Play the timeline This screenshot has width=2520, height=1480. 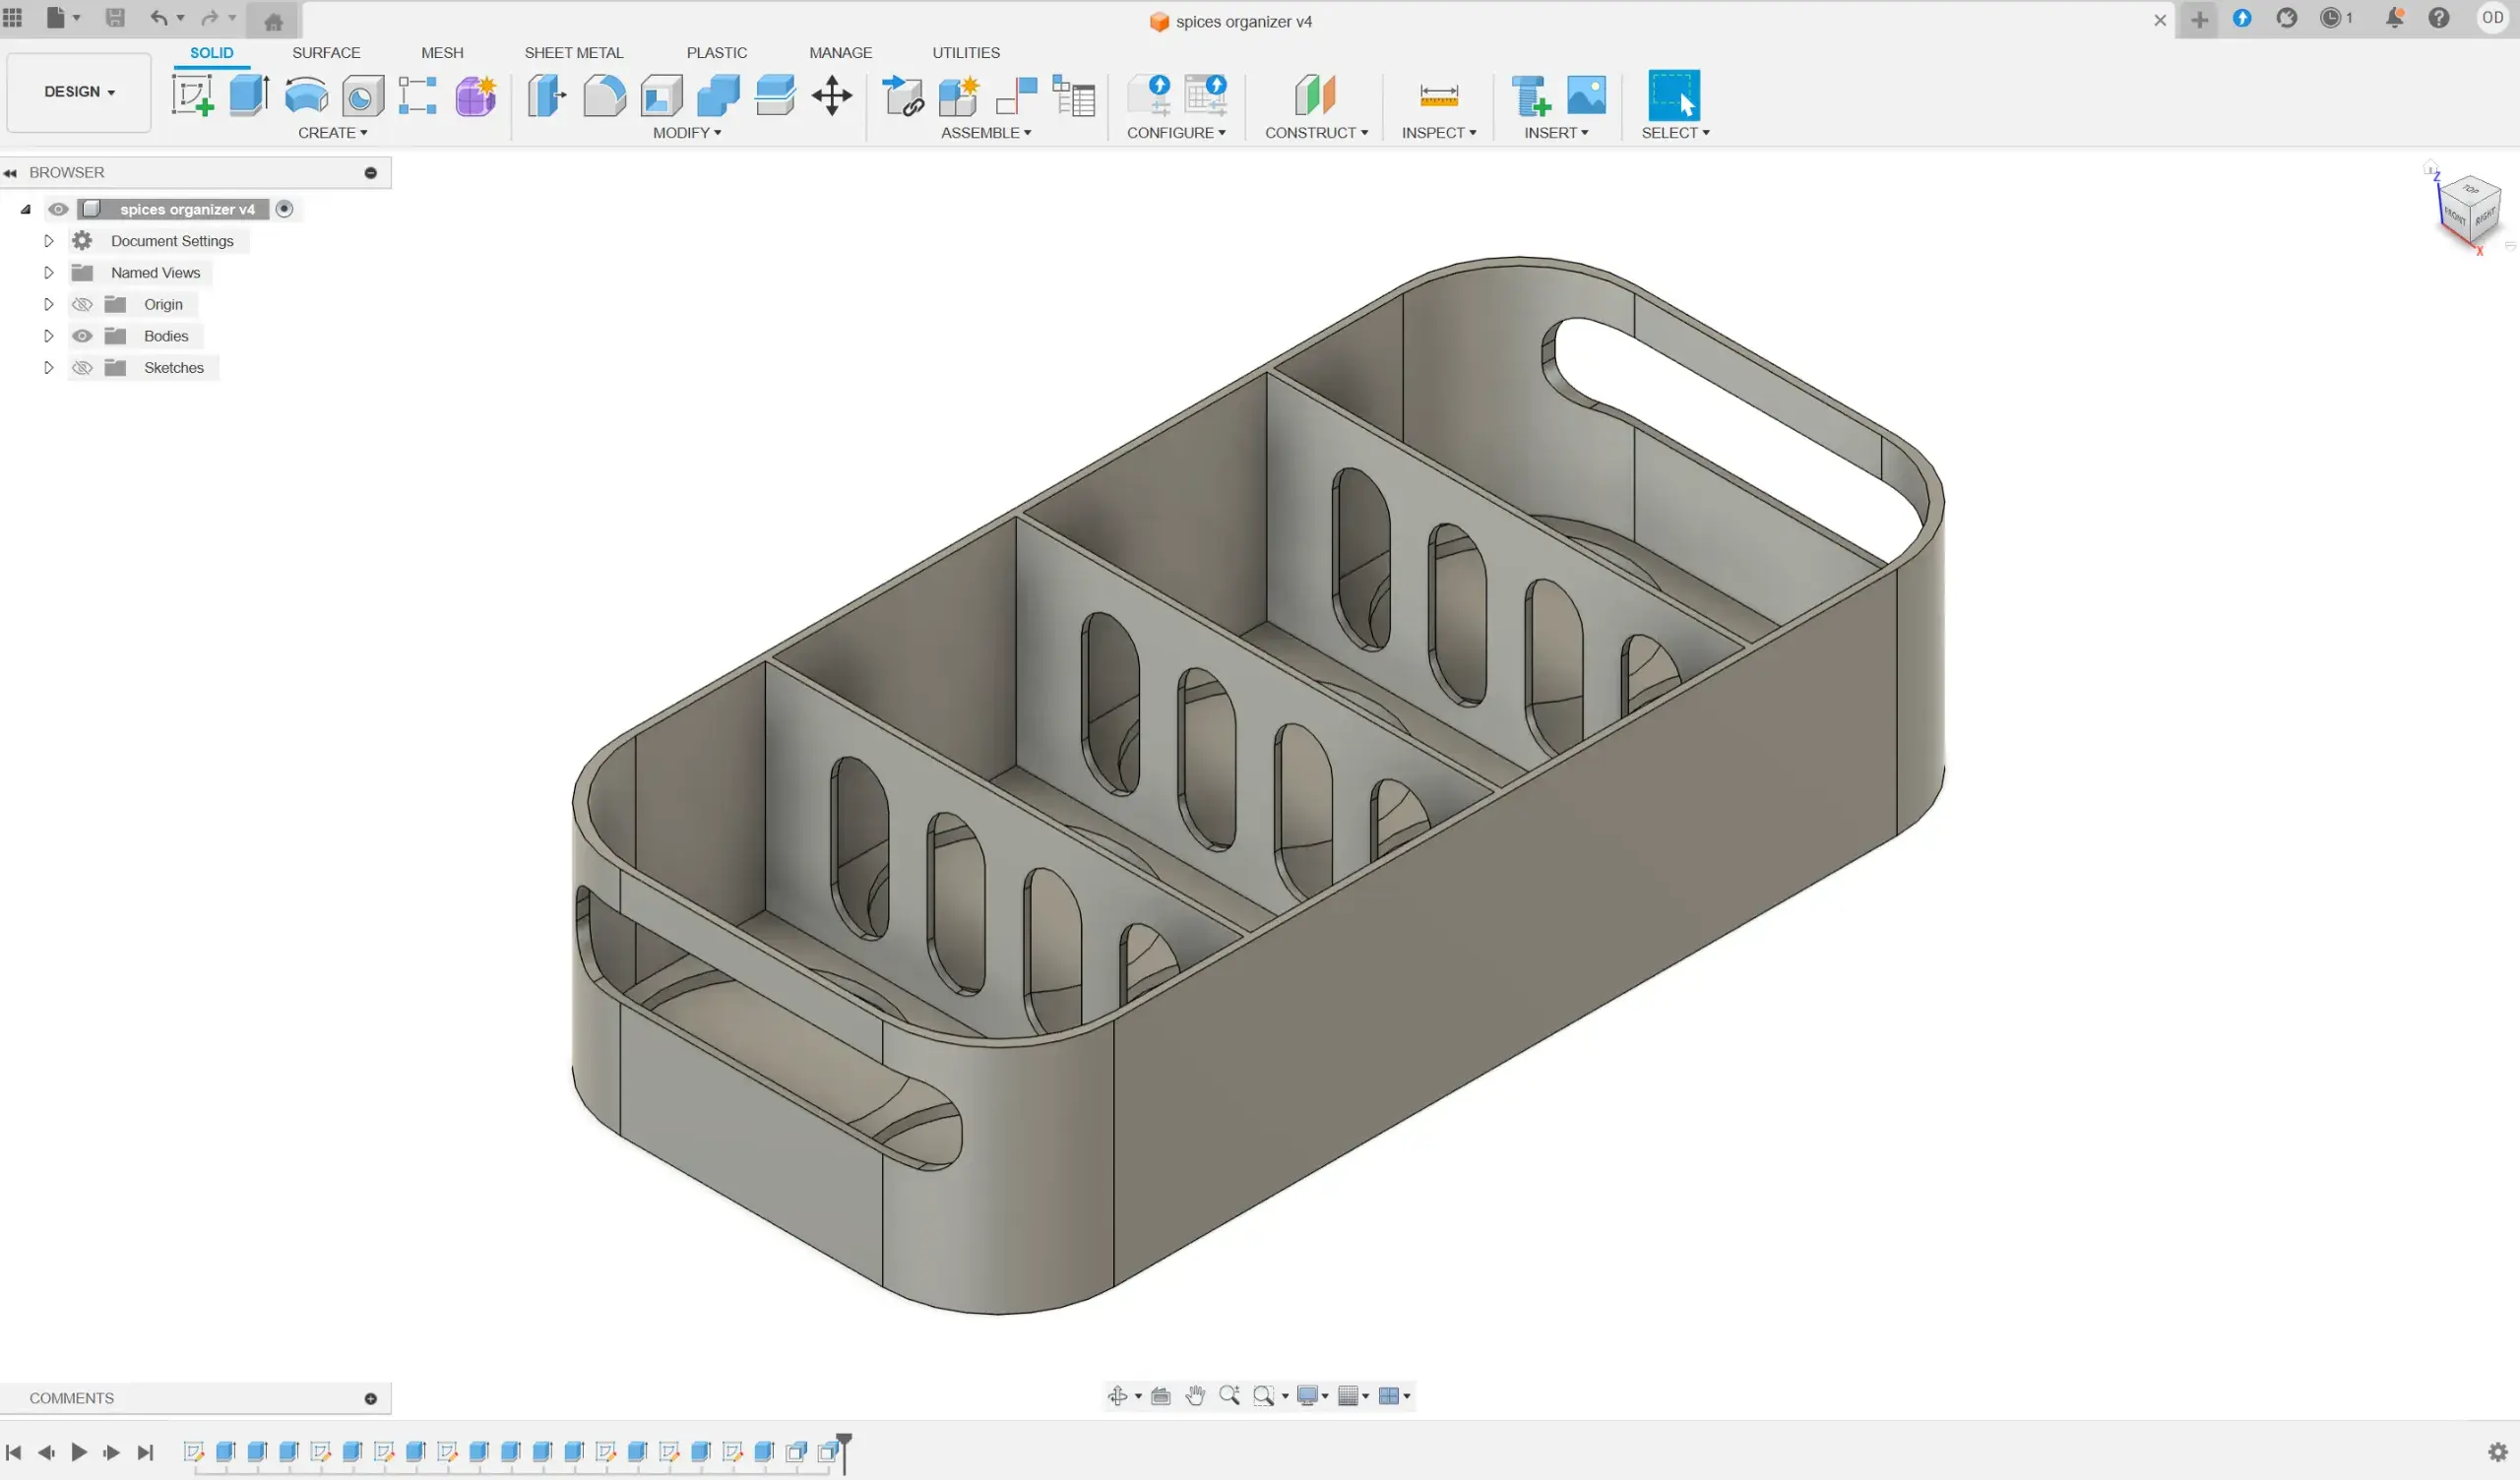pos(79,1453)
